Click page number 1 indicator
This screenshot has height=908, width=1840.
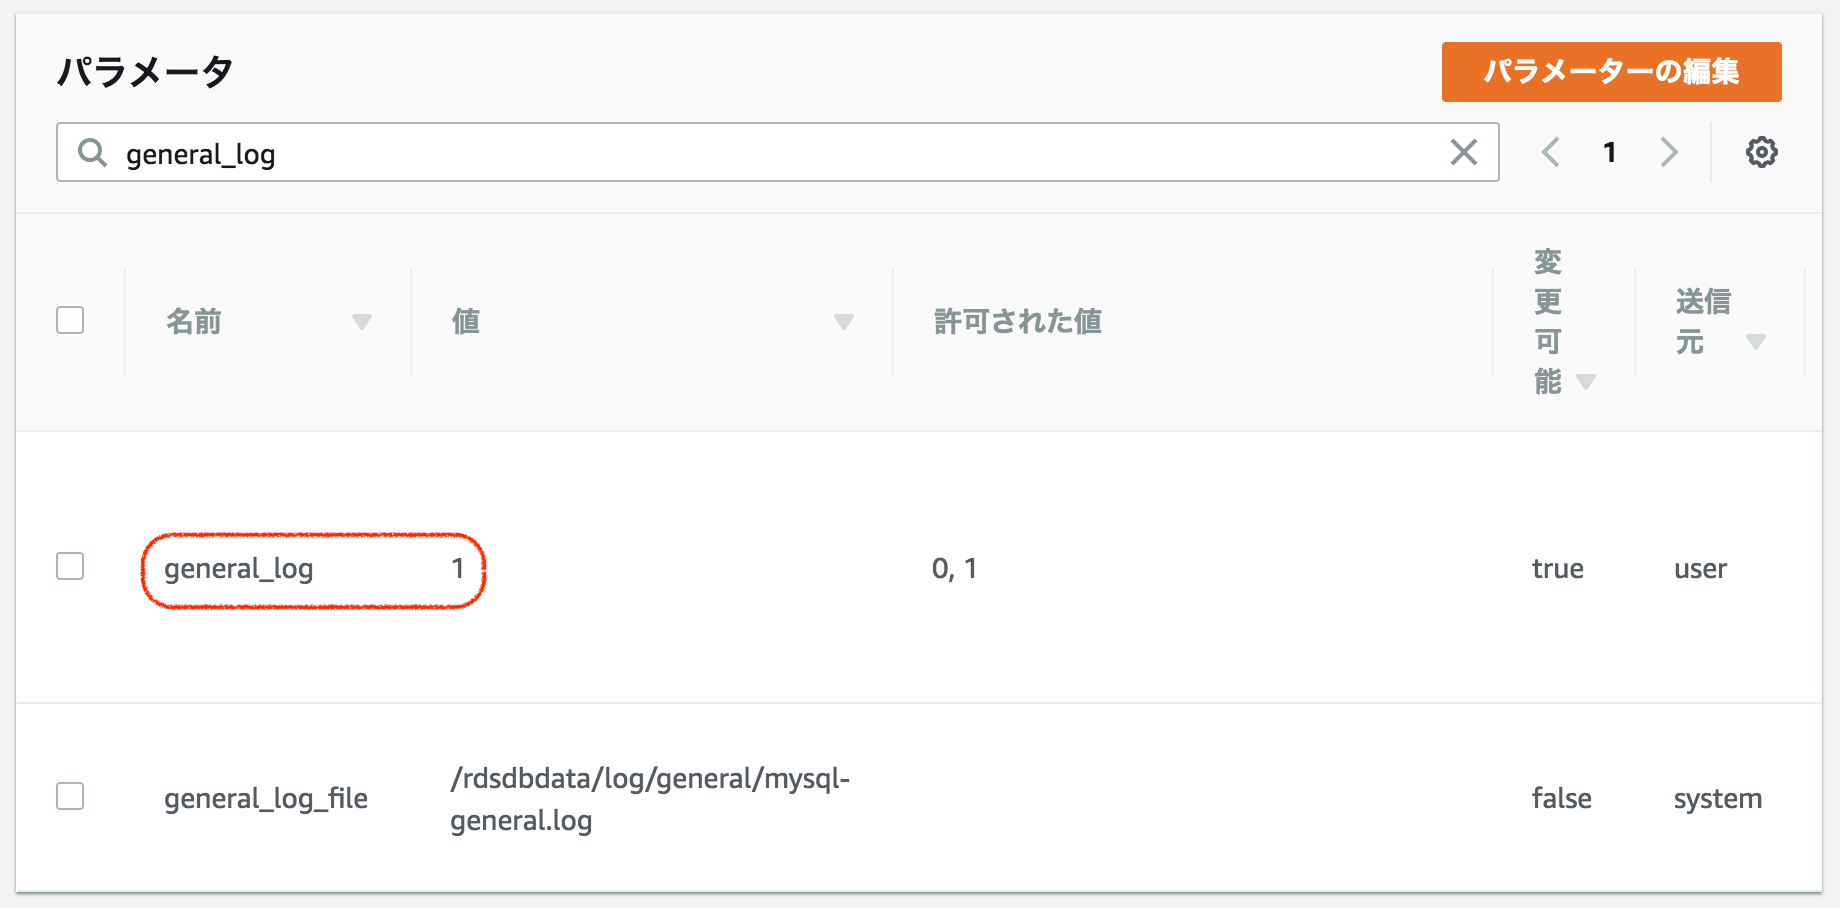[x=1609, y=153]
